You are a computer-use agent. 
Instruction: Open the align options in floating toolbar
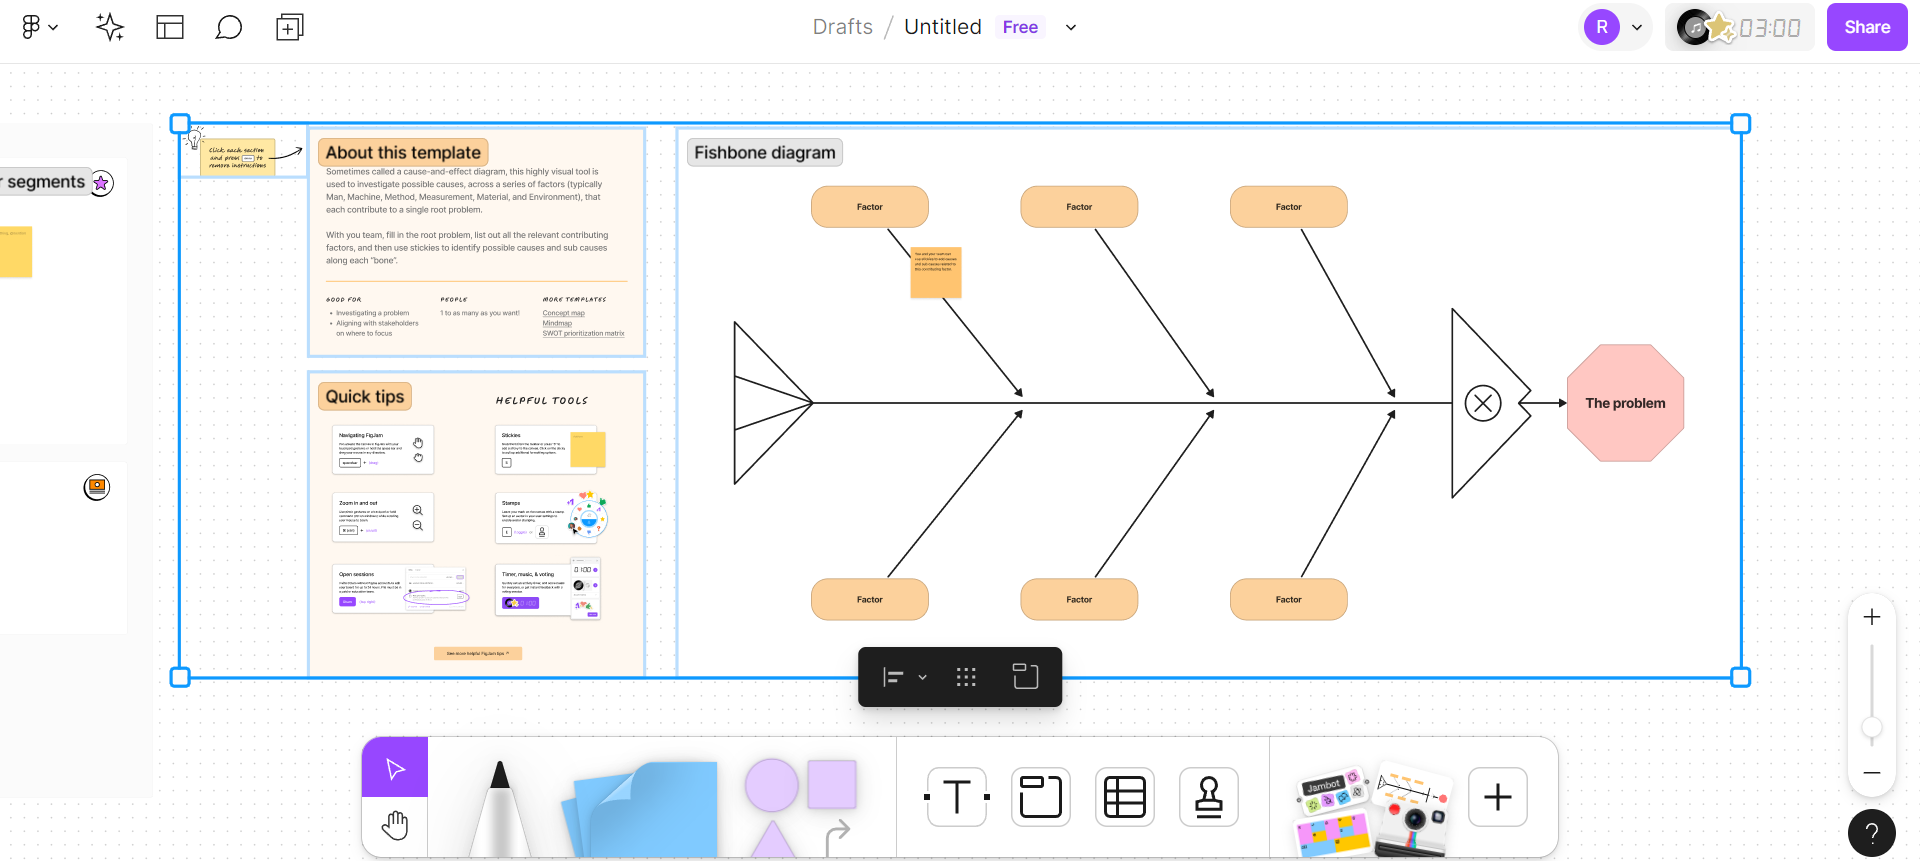904,678
